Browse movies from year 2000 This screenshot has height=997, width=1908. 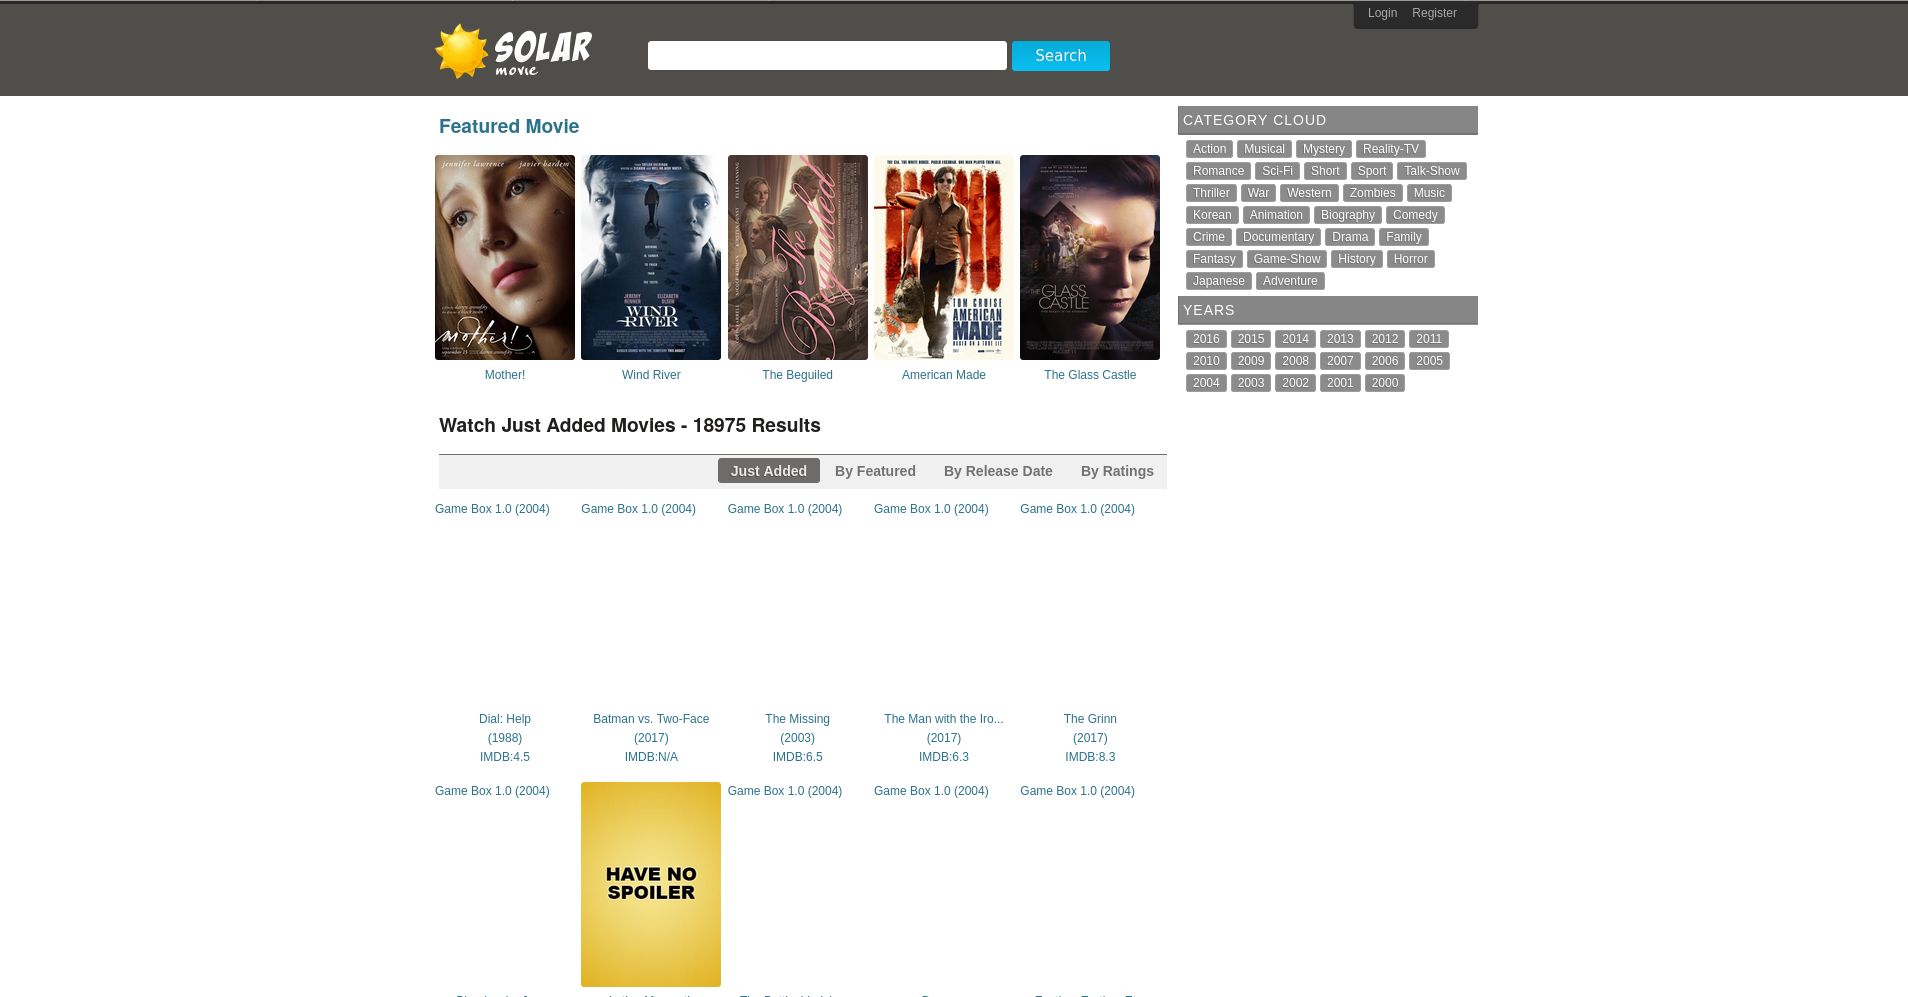tap(1384, 383)
